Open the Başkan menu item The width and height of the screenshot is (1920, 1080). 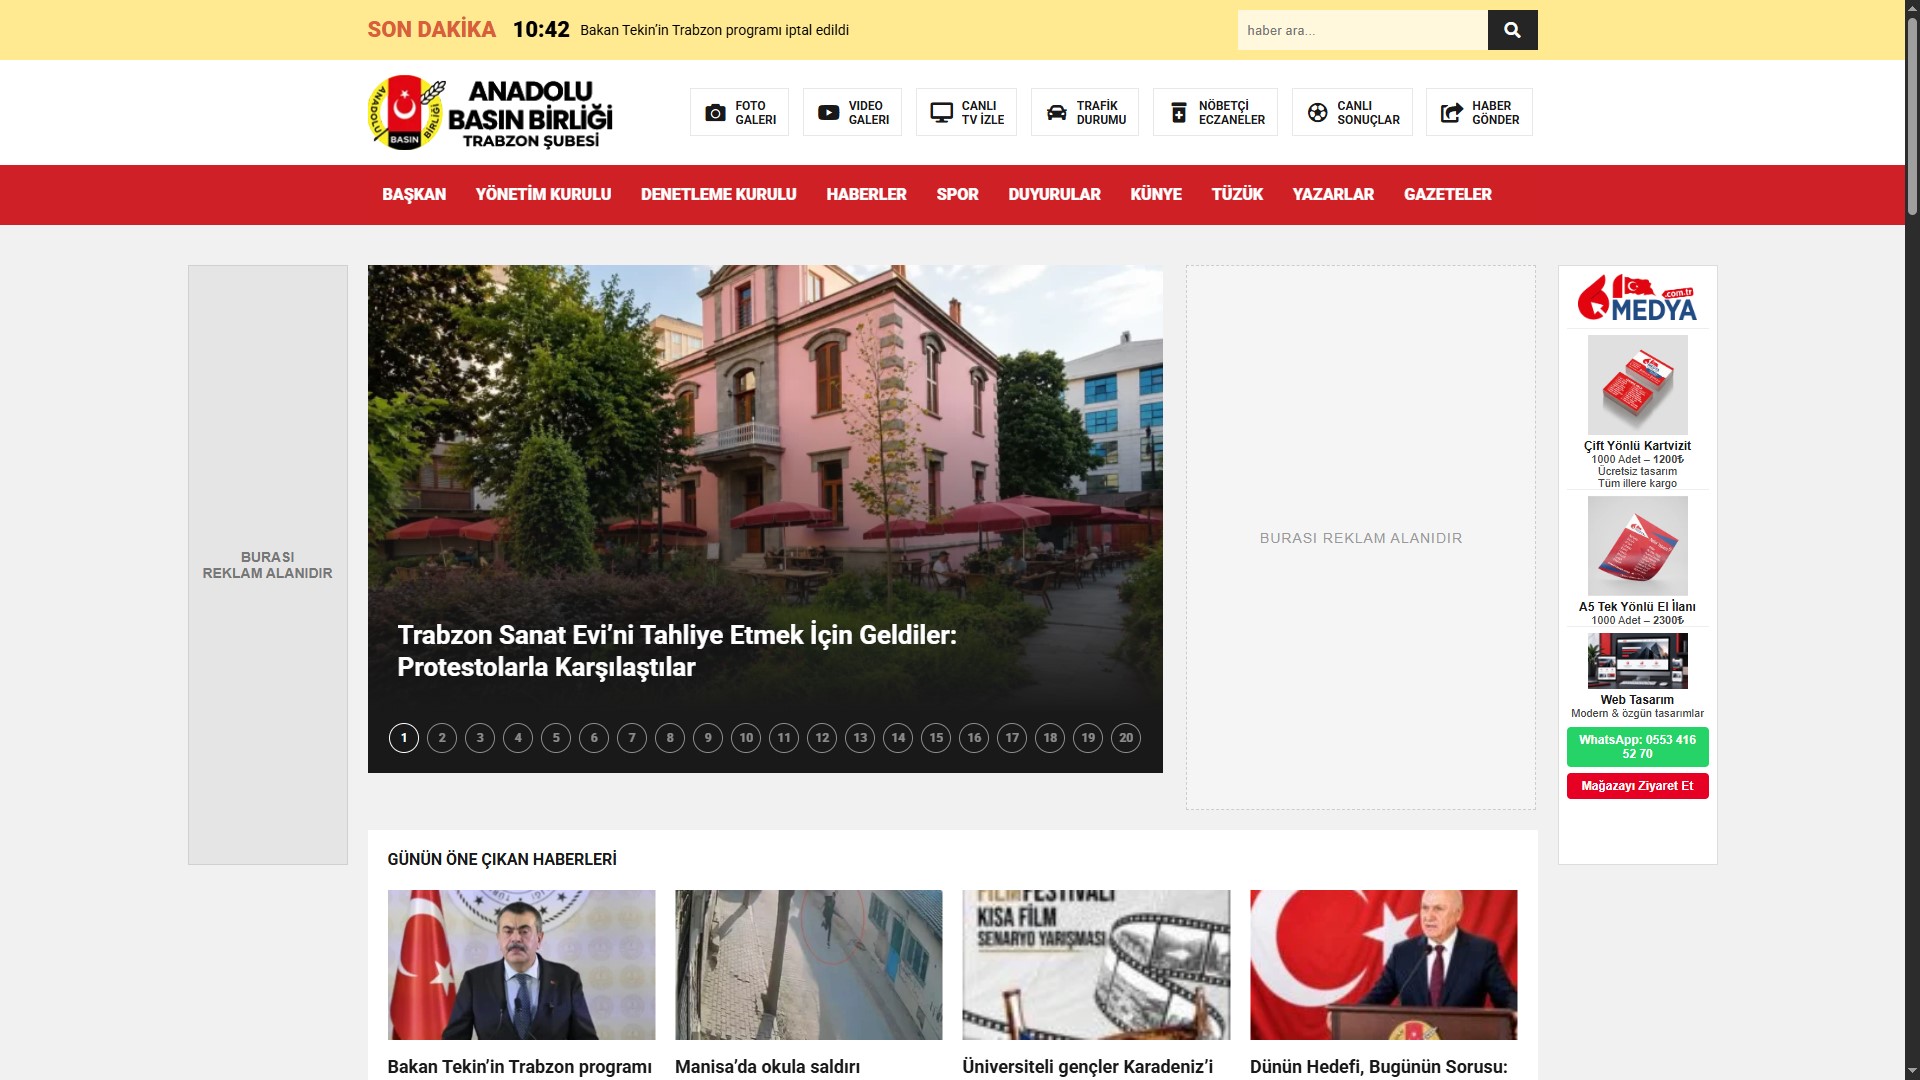coord(414,194)
